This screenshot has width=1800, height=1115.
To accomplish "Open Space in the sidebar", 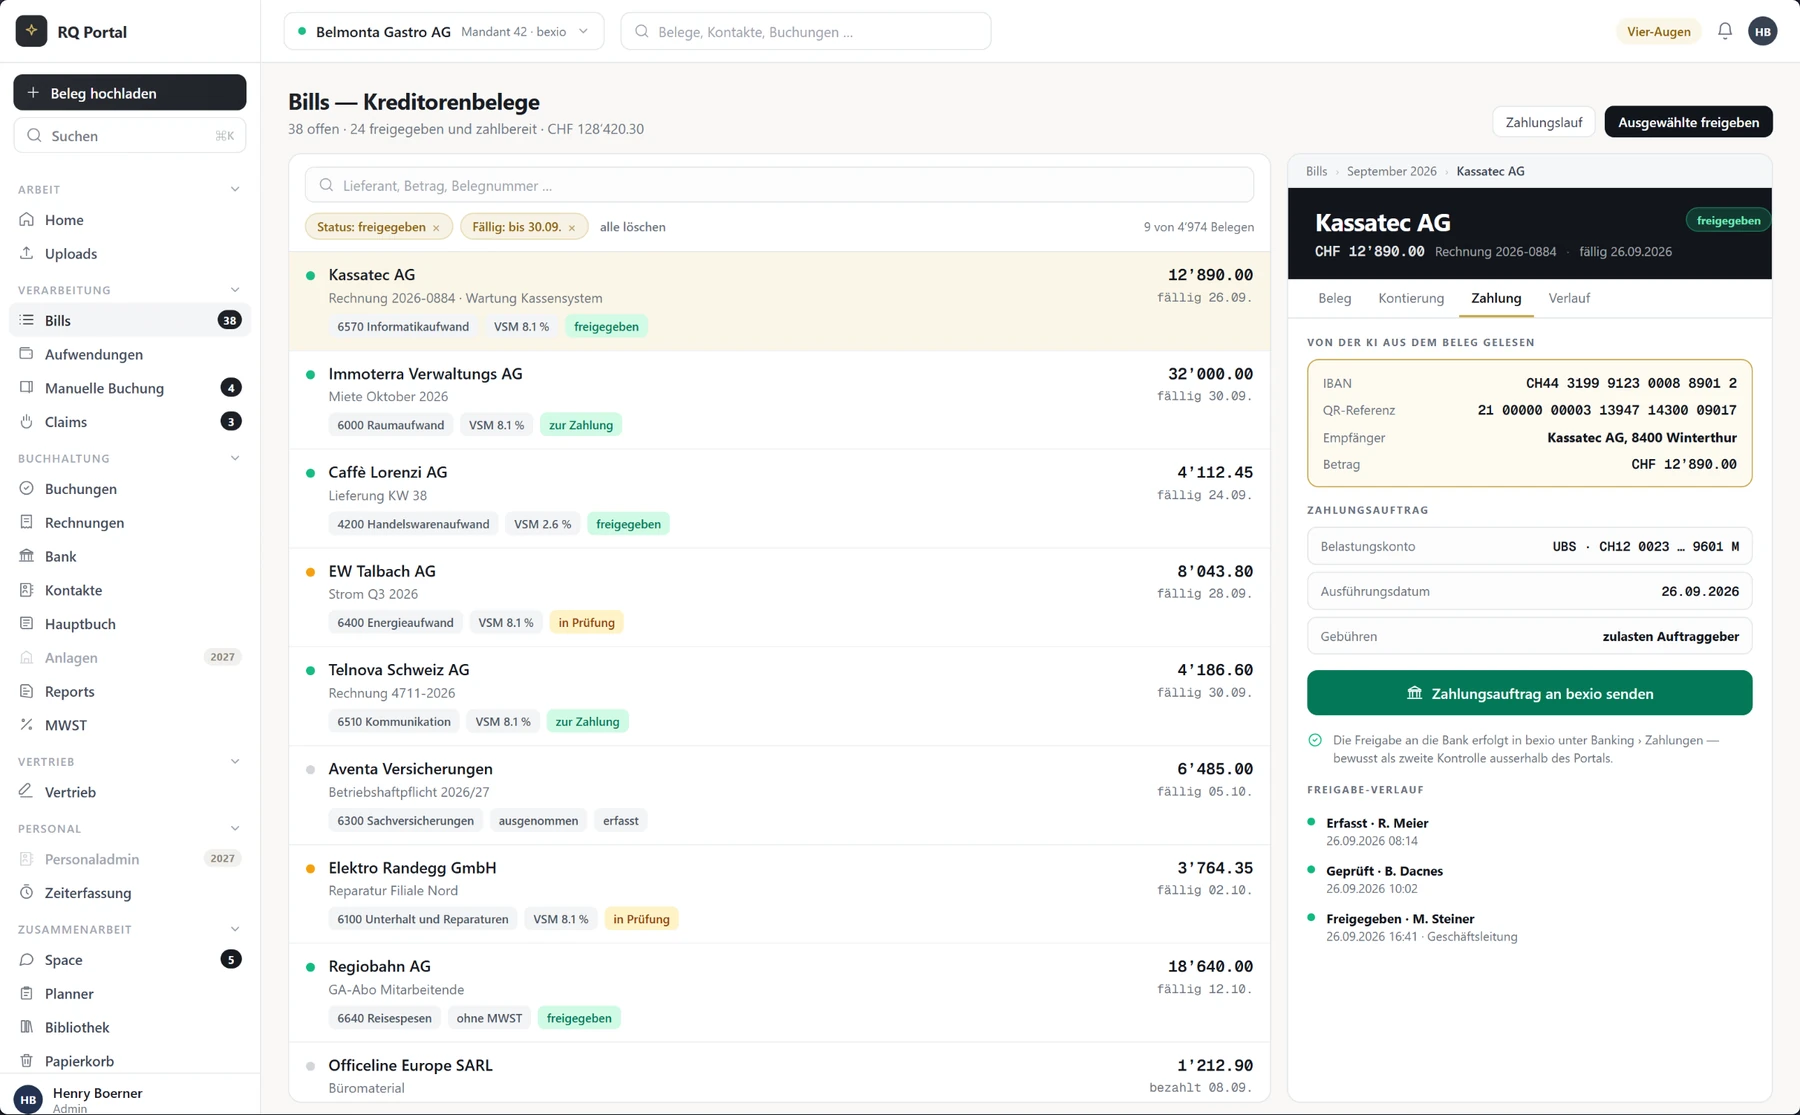I will coord(130,960).
